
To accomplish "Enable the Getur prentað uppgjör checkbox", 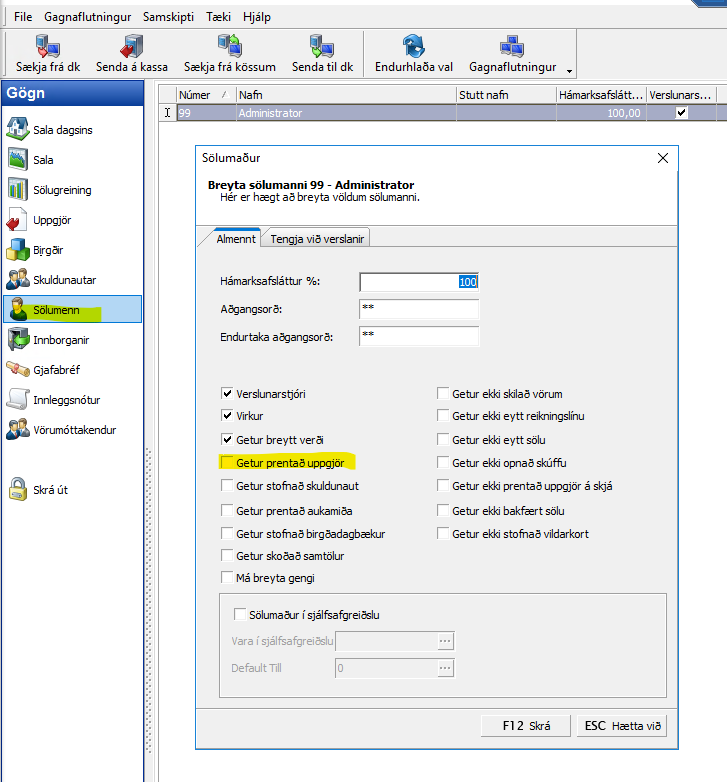I will coord(227,463).
